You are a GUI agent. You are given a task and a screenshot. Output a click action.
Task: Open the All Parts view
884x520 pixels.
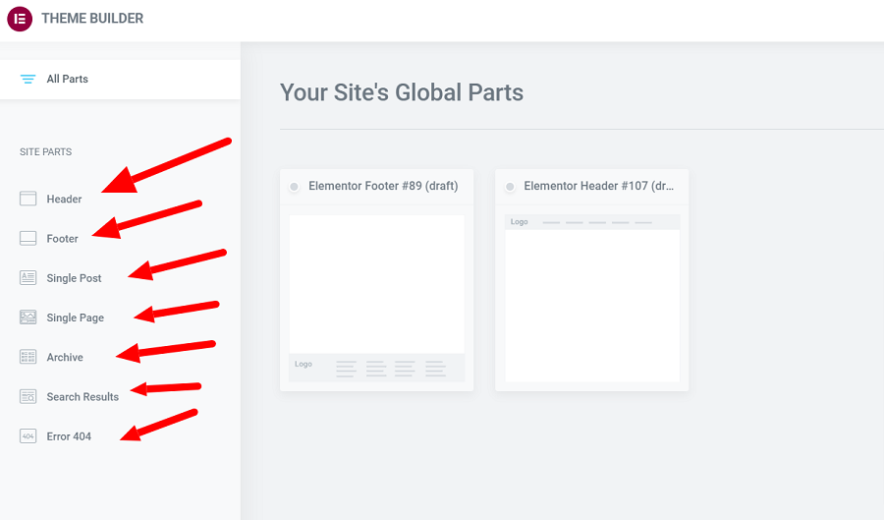point(120,79)
